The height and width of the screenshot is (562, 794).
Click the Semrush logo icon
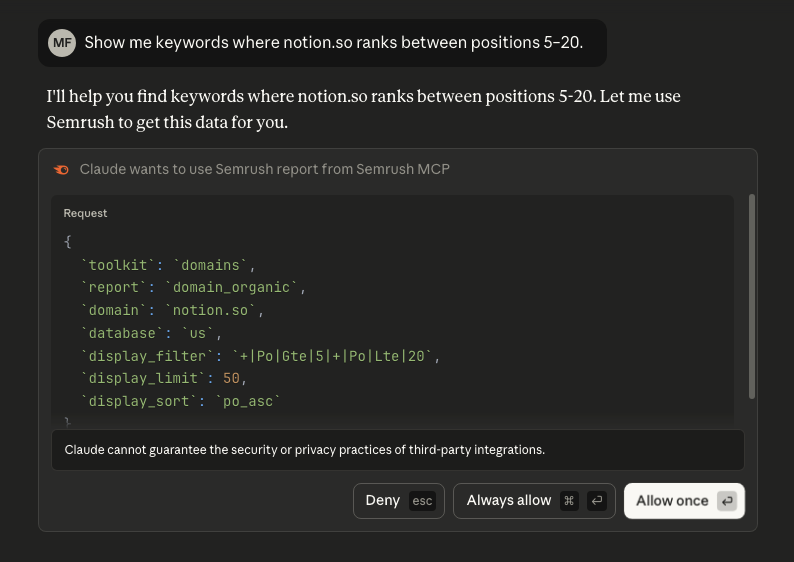[x=62, y=170]
